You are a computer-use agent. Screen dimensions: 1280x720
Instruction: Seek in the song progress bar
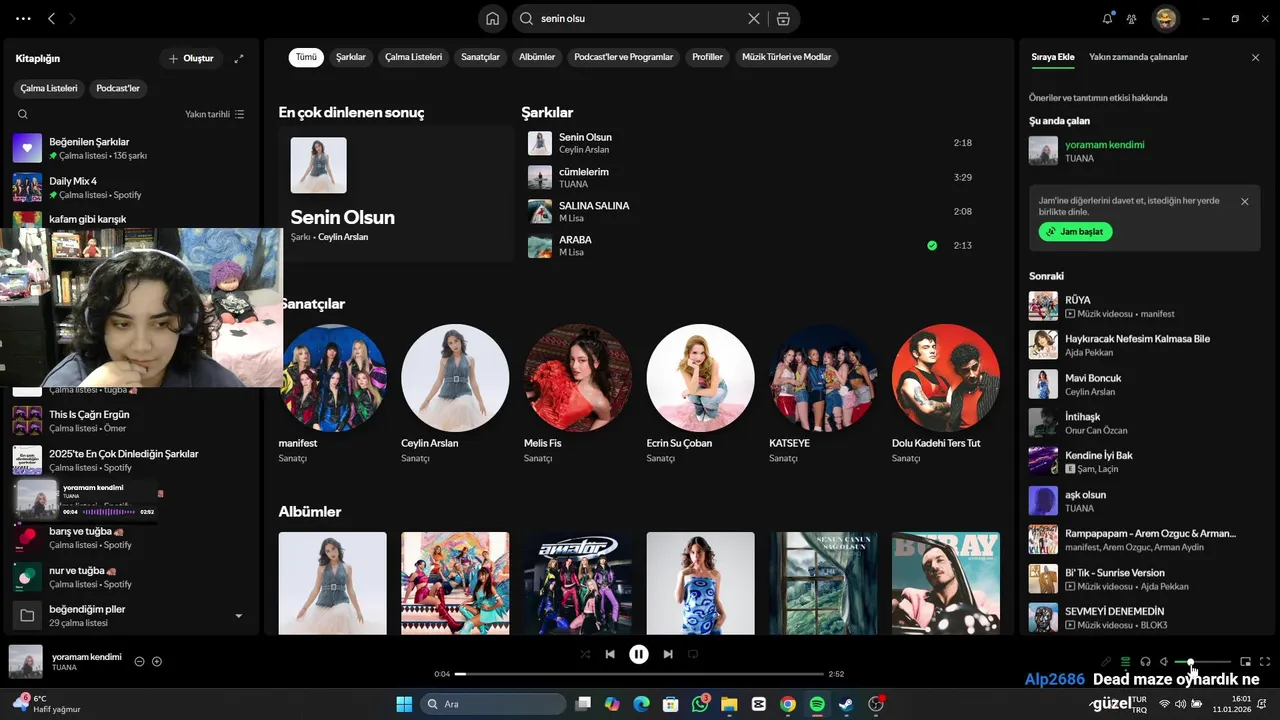(x=639, y=674)
